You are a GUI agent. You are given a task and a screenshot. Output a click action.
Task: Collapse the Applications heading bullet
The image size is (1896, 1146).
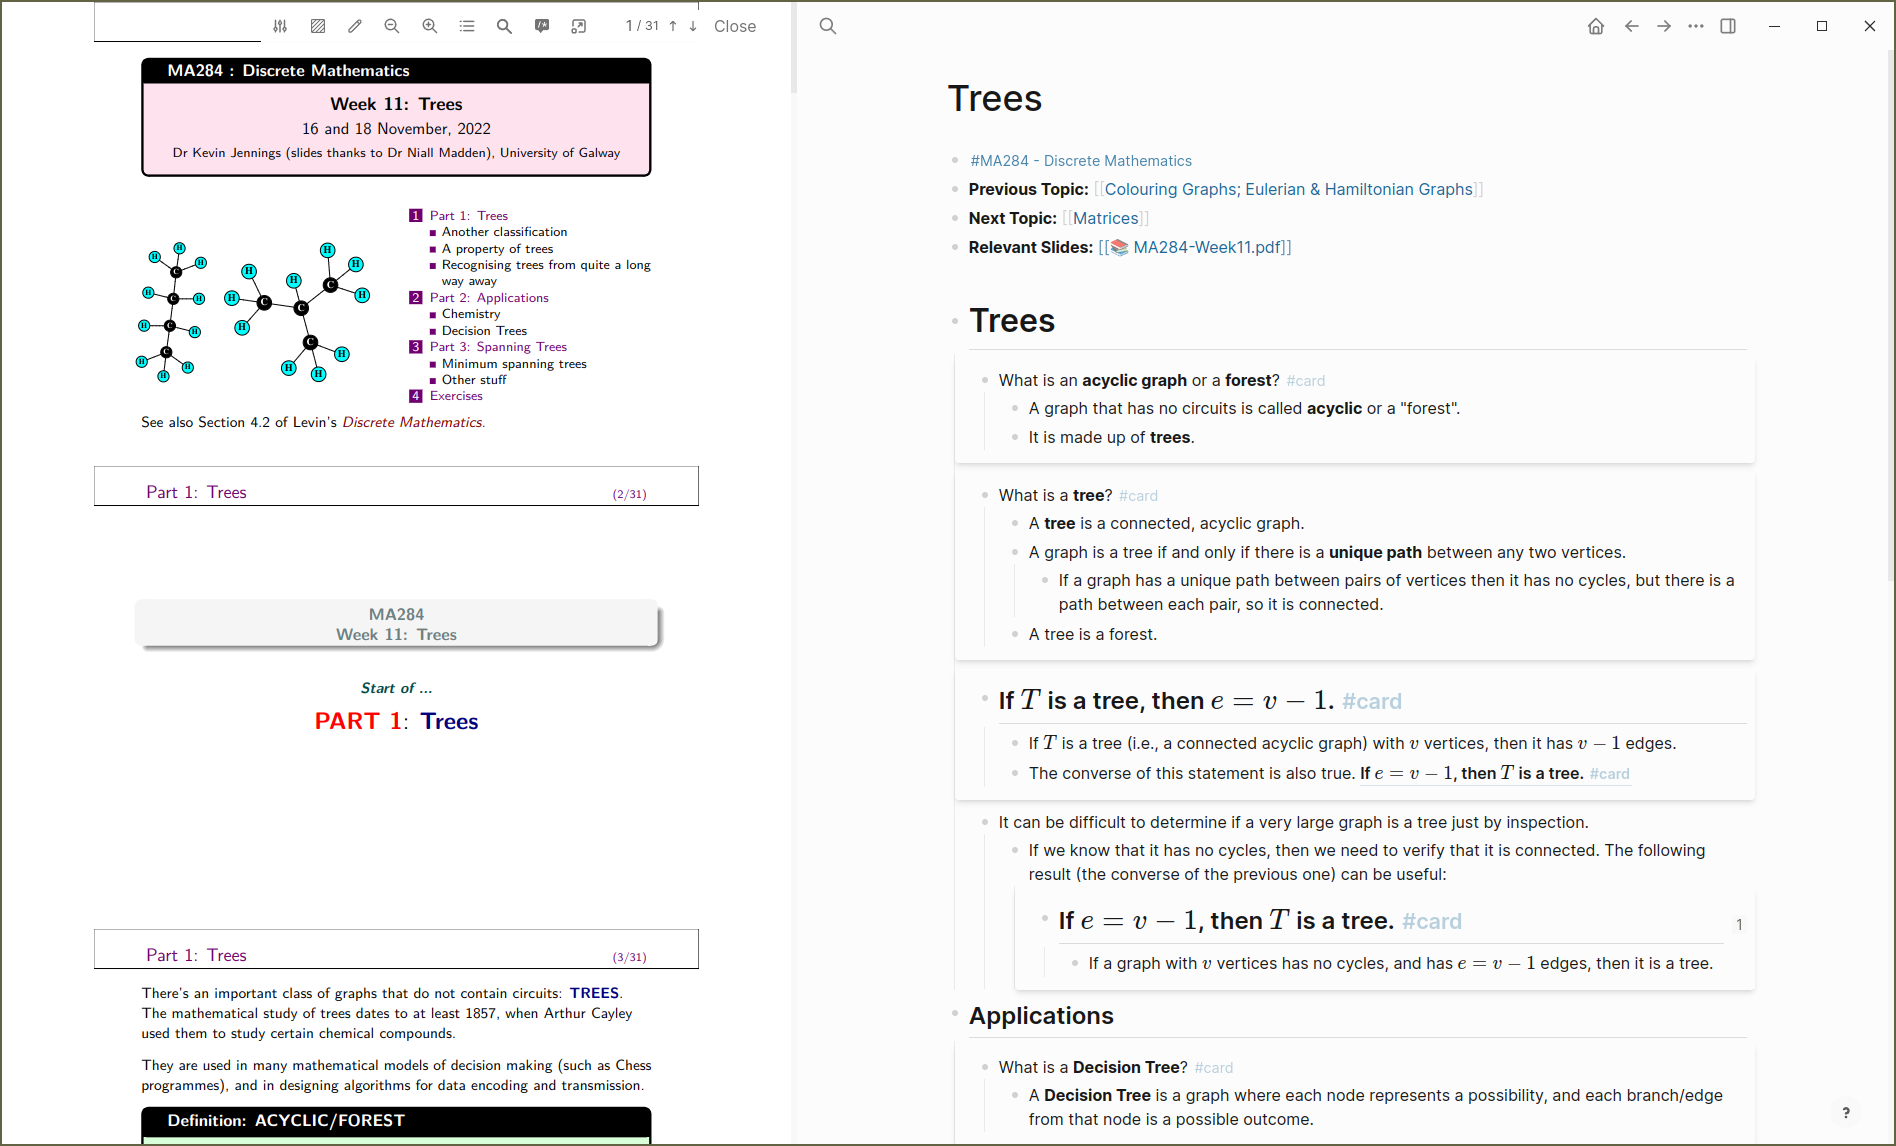click(x=955, y=1015)
